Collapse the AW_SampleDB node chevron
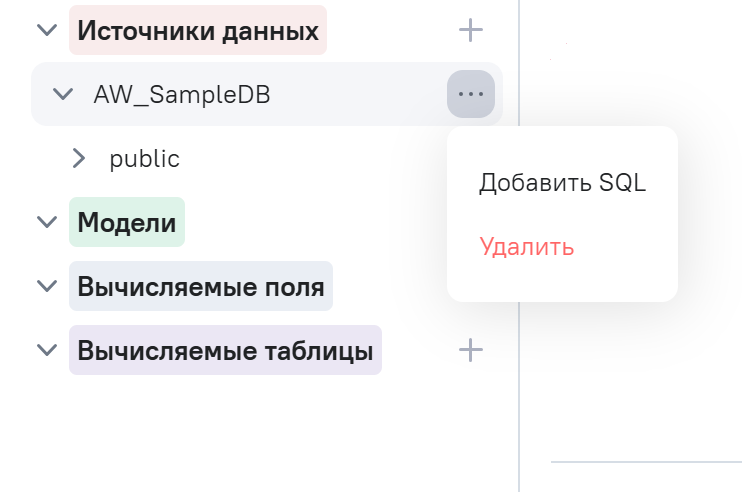 coord(62,94)
